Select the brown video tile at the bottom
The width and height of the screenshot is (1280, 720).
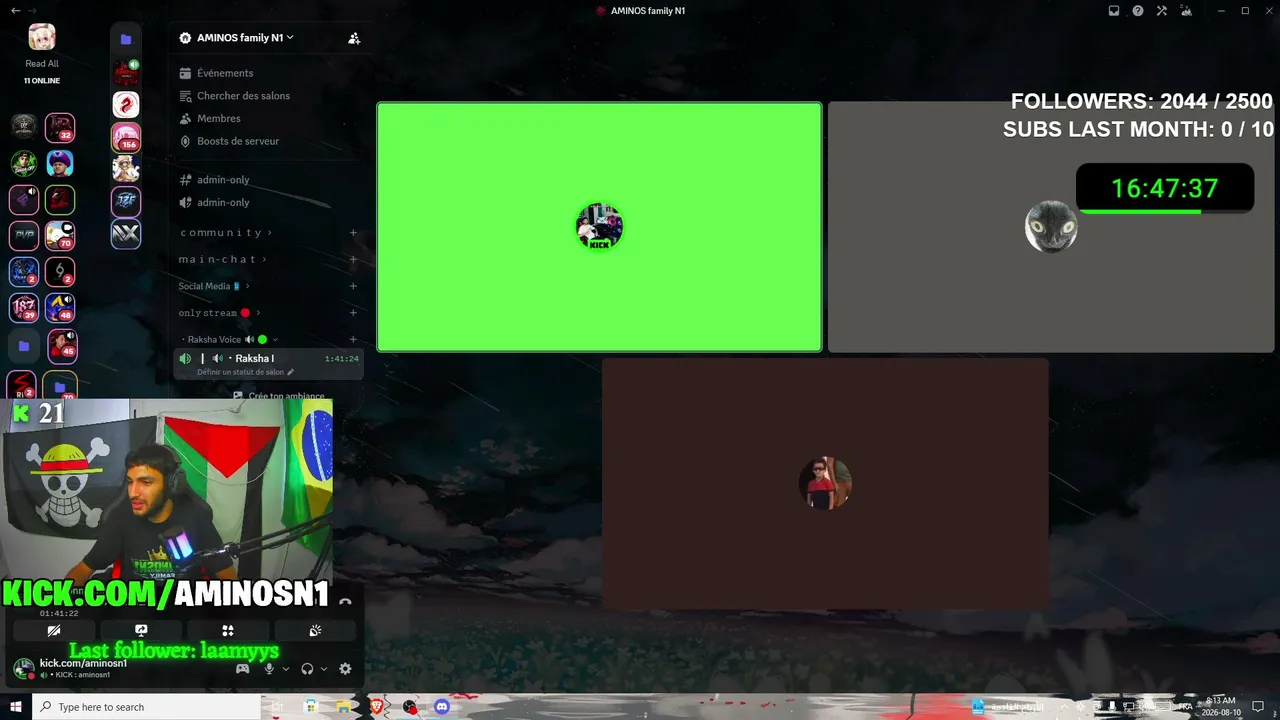tap(825, 484)
